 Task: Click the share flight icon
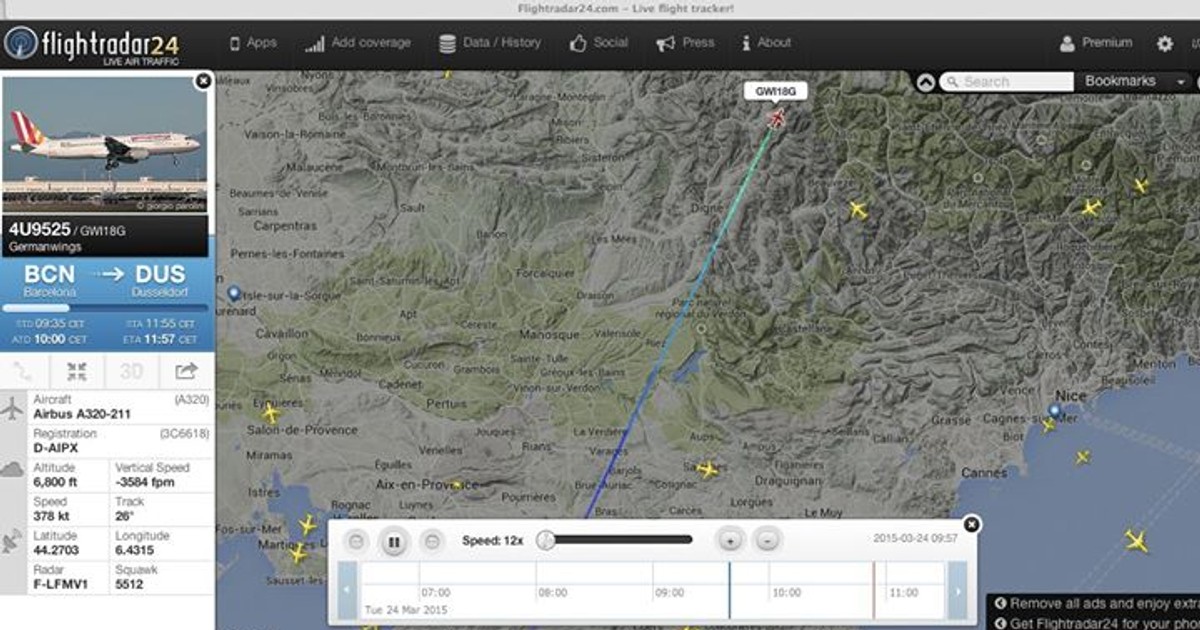(x=186, y=372)
